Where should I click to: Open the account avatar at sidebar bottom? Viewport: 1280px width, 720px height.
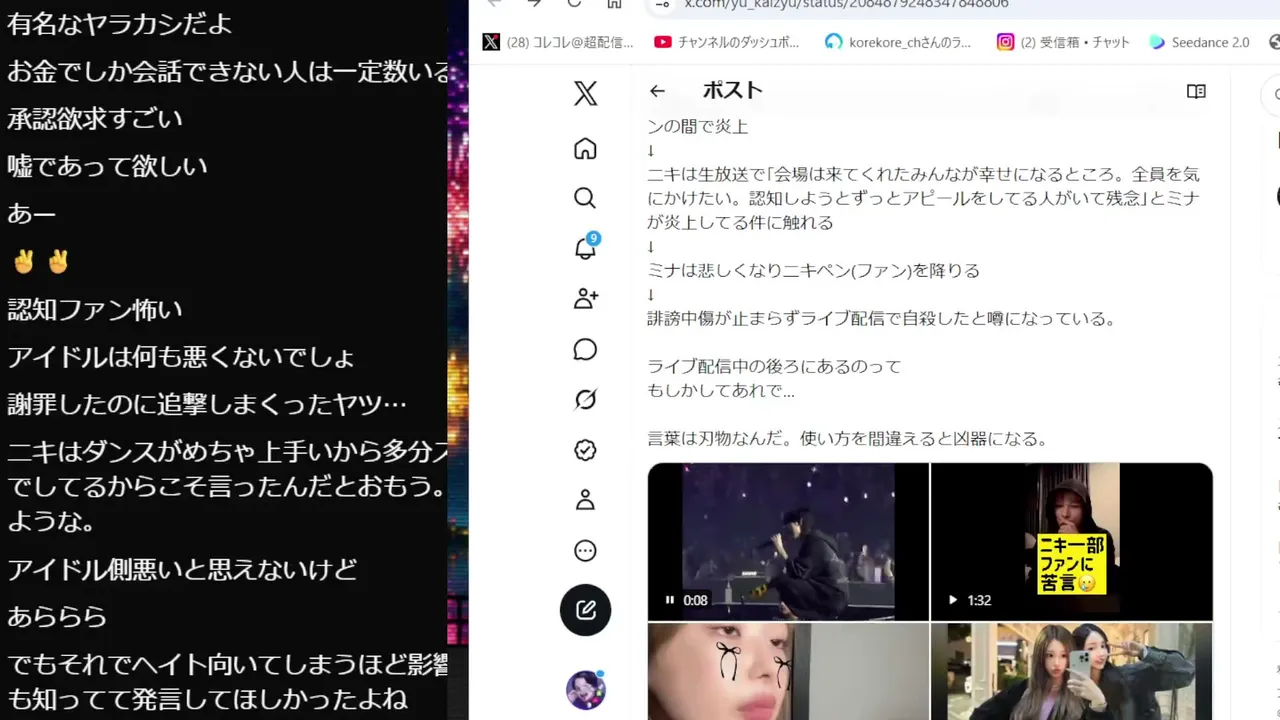586,690
